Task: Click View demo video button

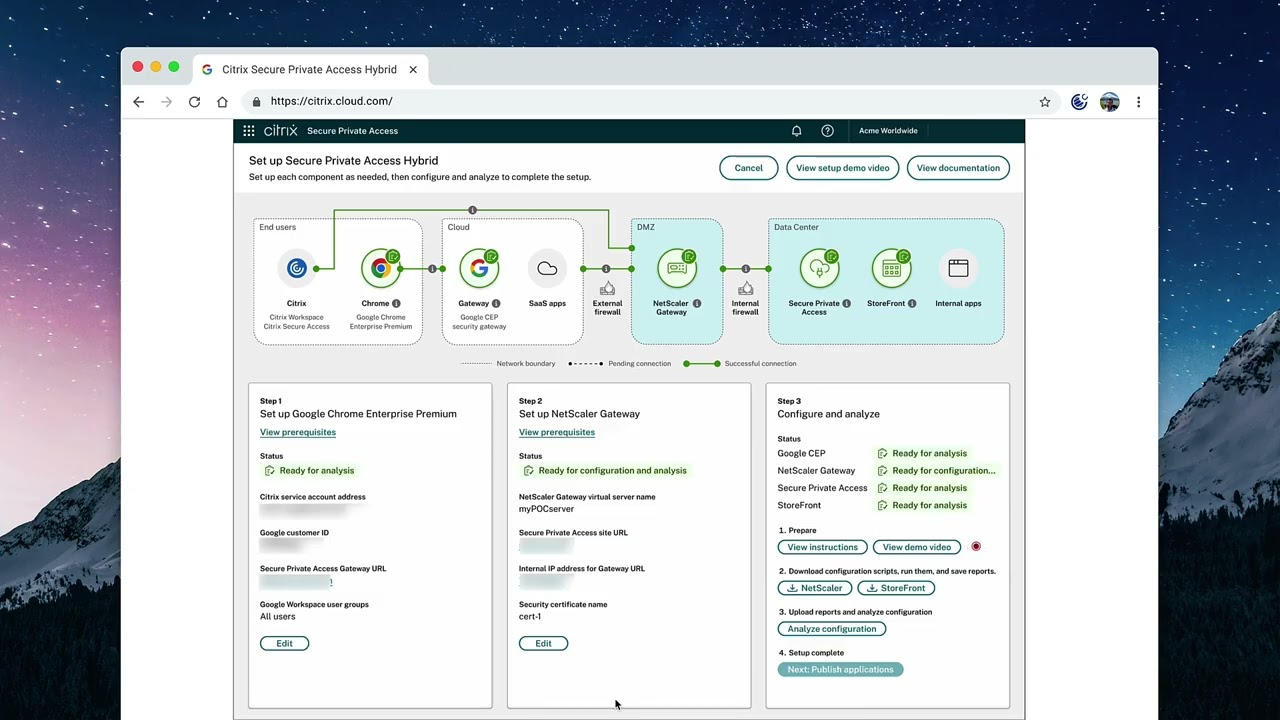Action: pyautogui.click(x=917, y=547)
